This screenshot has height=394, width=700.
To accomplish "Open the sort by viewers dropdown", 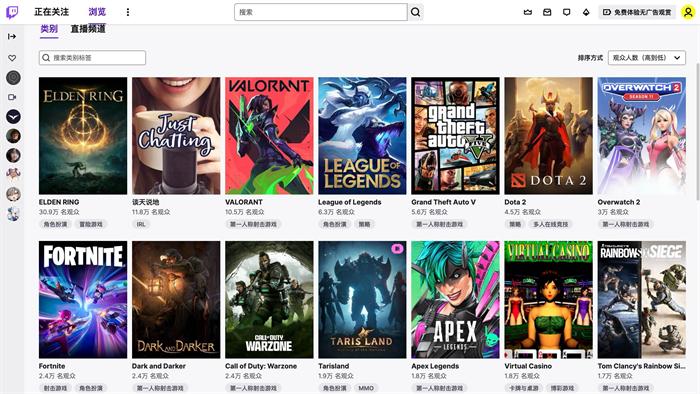I will (x=647, y=58).
